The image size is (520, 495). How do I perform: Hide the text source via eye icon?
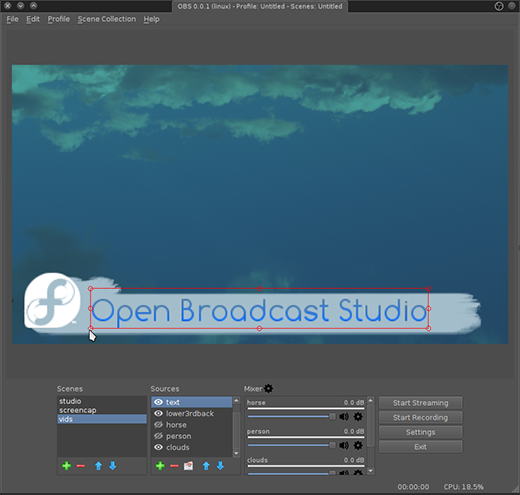pos(158,402)
